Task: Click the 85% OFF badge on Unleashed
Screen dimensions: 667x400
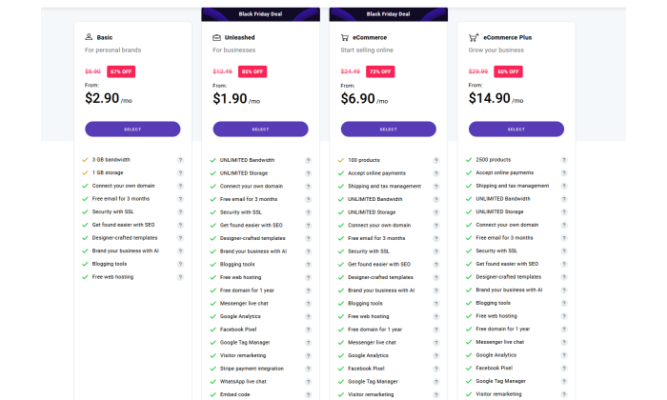Action: [253, 71]
